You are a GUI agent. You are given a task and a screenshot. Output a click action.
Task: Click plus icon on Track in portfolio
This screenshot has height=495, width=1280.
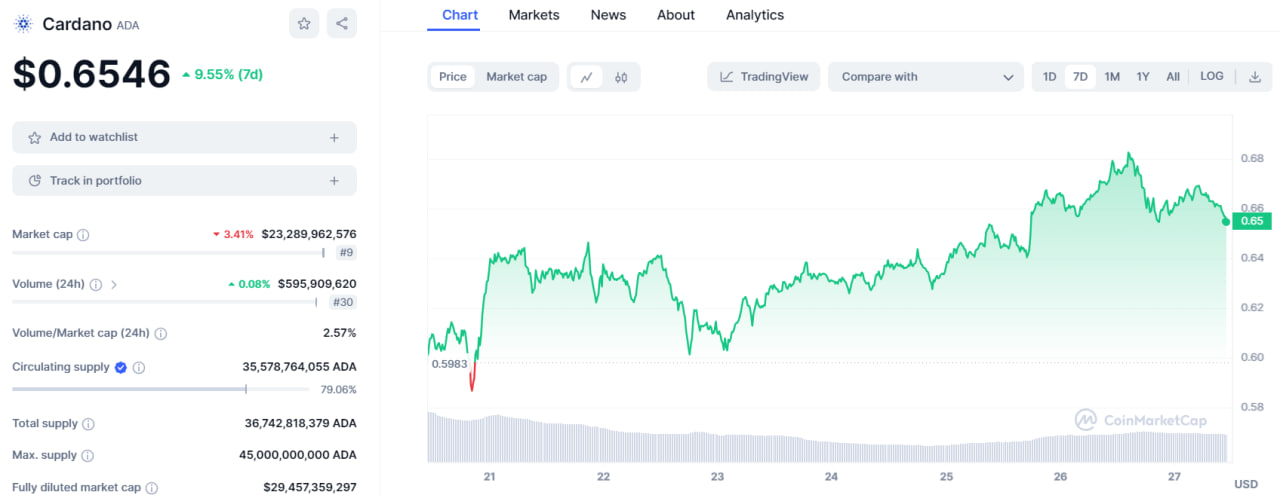tap(334, 181)
